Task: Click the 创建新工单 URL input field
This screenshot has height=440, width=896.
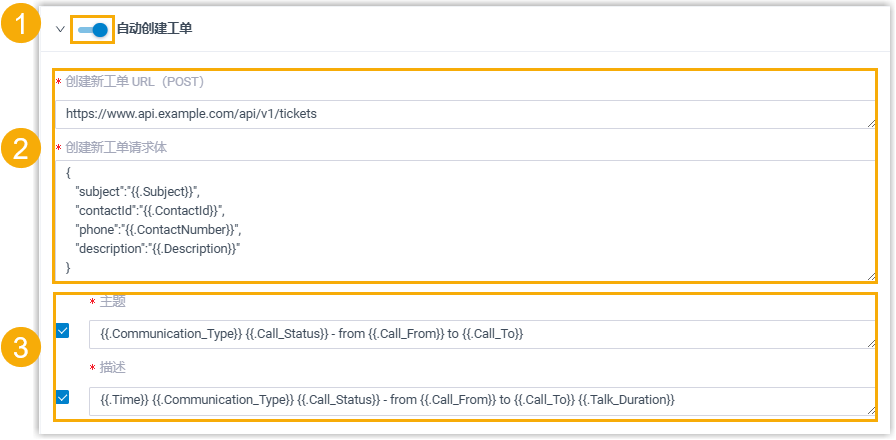Action: pyautogui.click(x=460, y=114)
